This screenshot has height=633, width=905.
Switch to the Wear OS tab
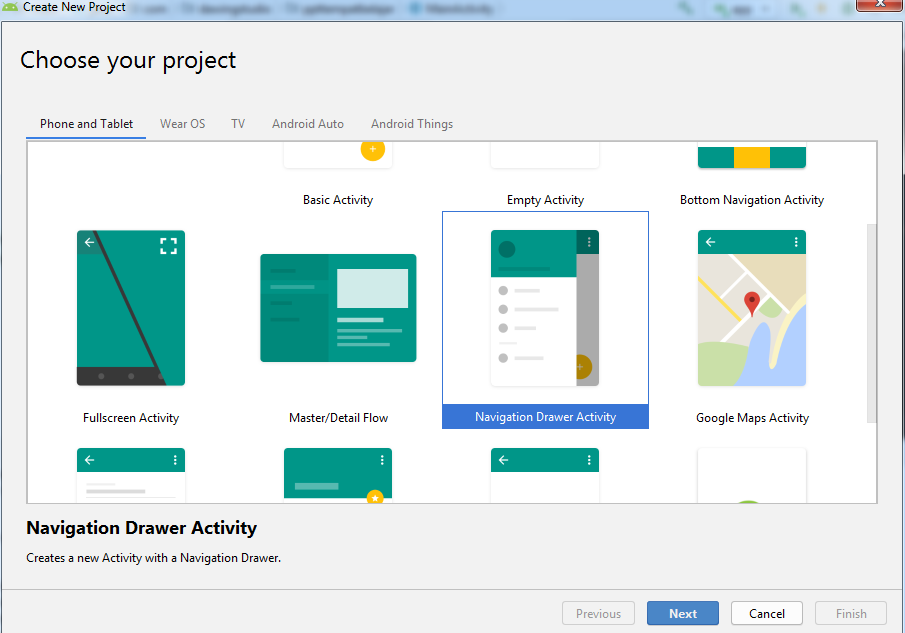pos(182,124)
